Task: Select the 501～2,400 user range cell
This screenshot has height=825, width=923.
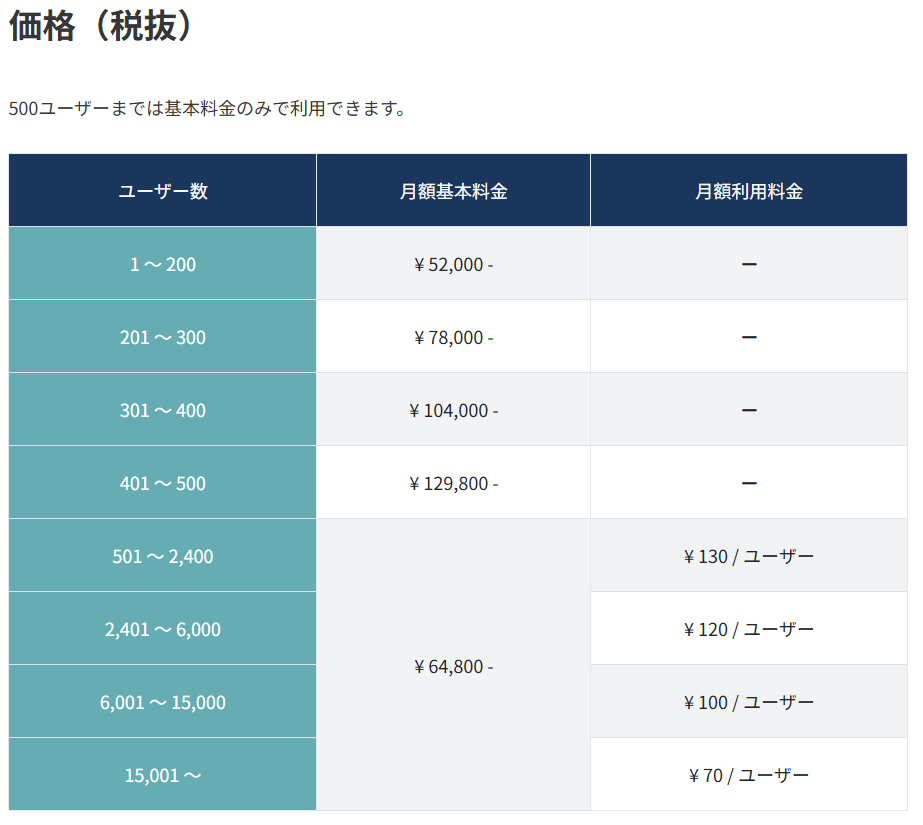Action: (x=163, y=557)
